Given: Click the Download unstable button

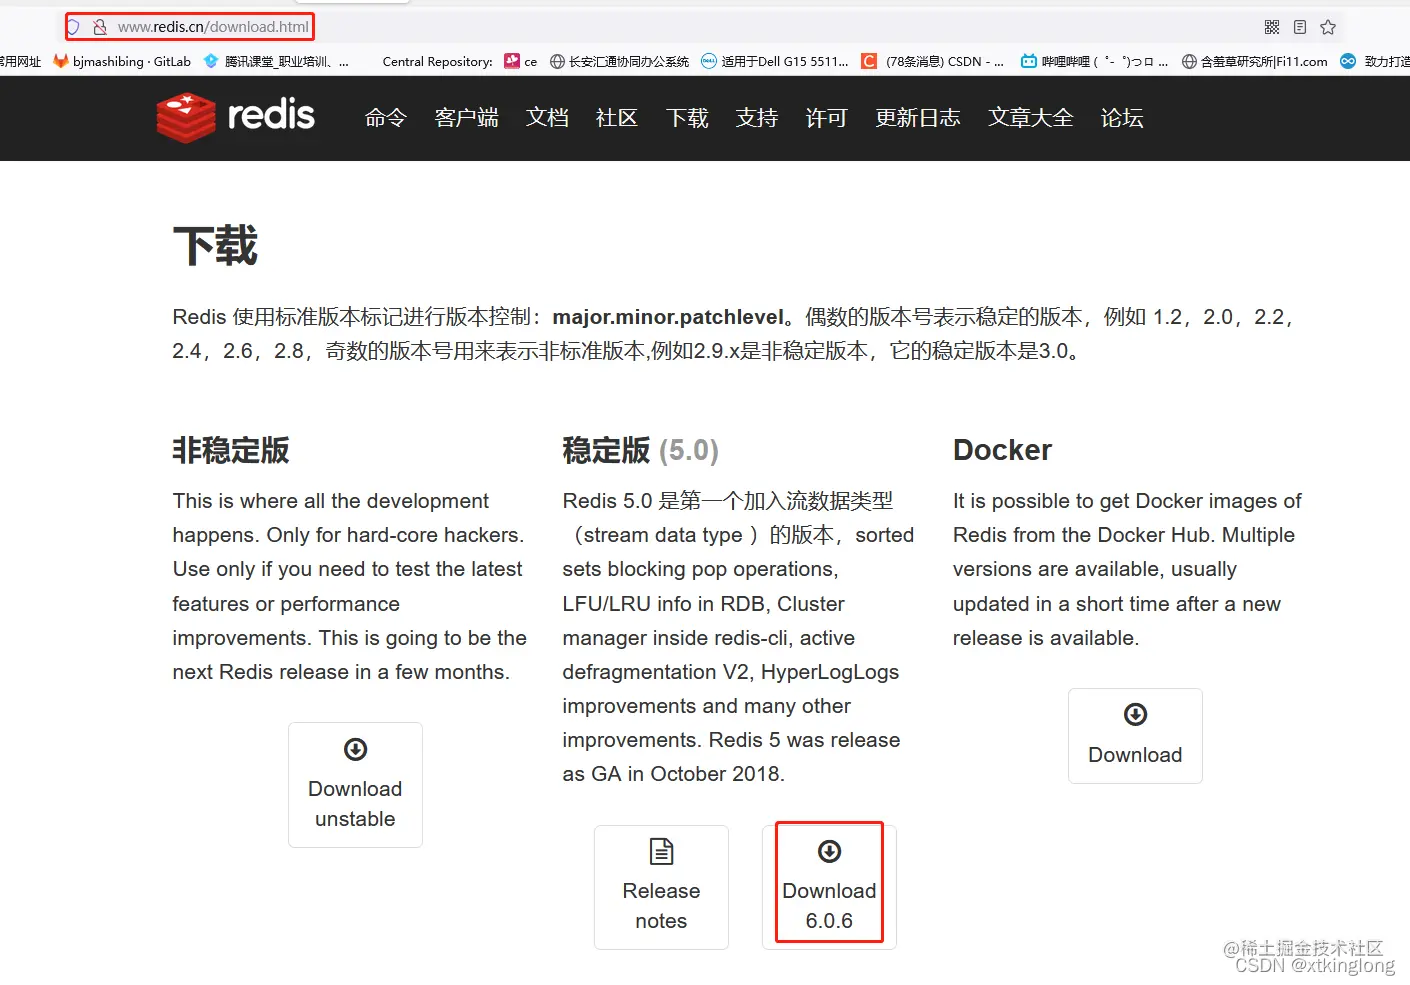Looking at the screenshot, I should click(355, 785).
